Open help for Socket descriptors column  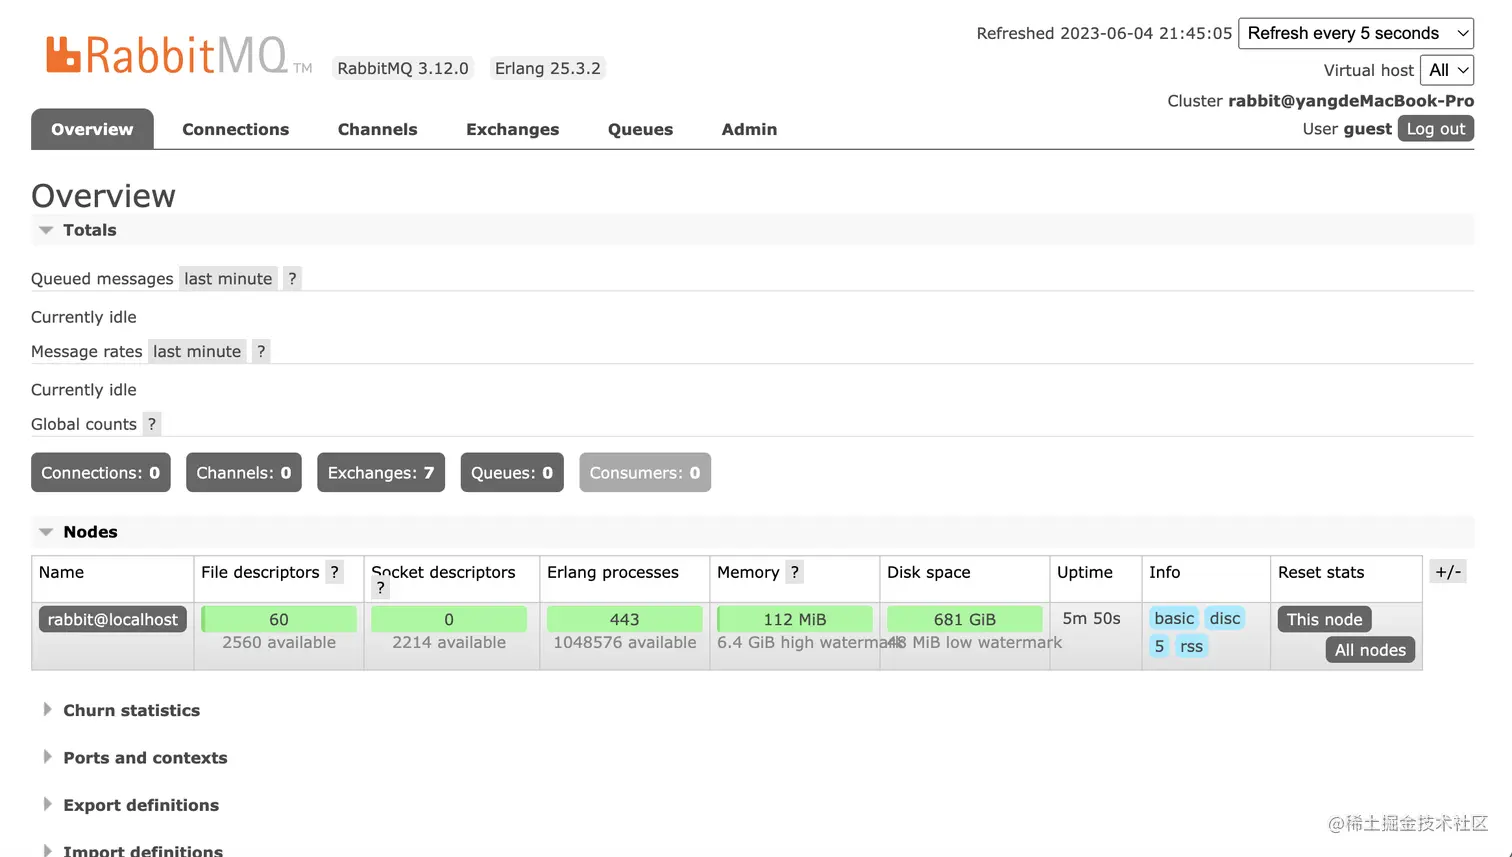point(380,589)
